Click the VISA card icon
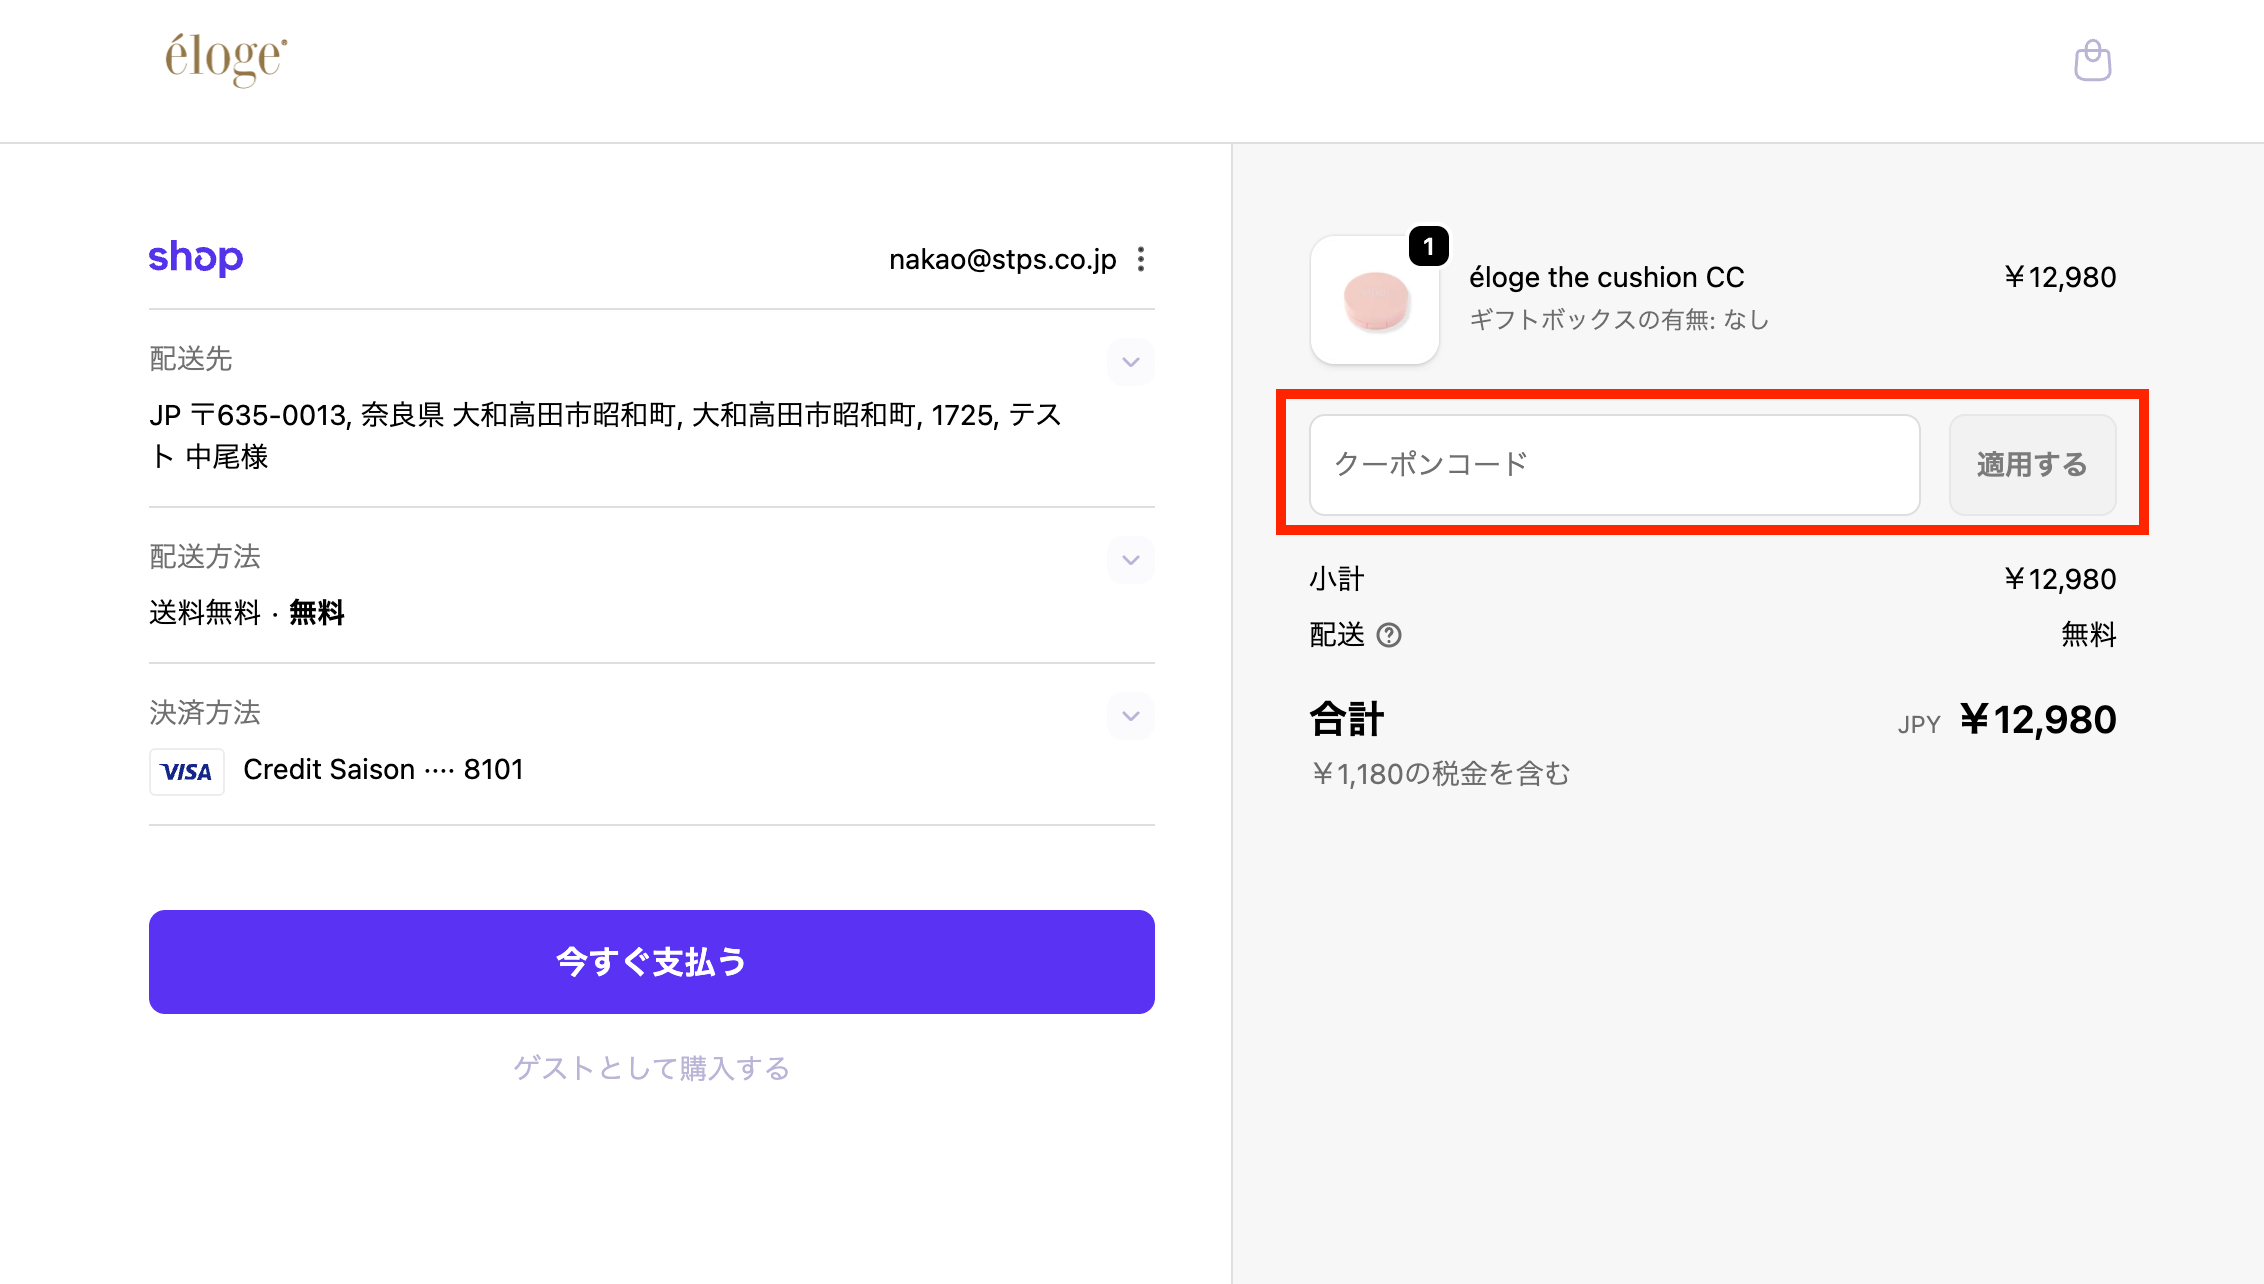Image resolution: width=2264 pixels, height=1284 pixels. [x=187, y=771]
